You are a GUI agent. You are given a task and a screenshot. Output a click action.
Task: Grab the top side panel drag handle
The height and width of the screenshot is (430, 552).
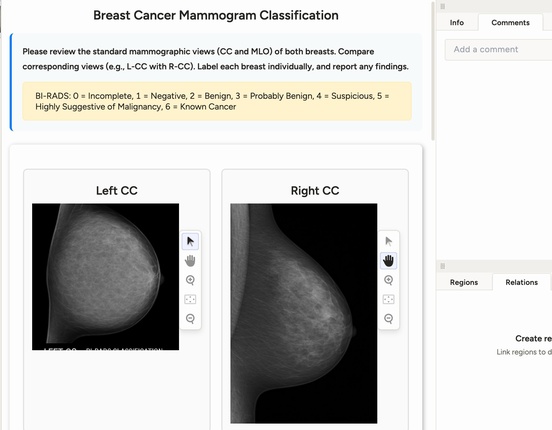coord(443,6)
